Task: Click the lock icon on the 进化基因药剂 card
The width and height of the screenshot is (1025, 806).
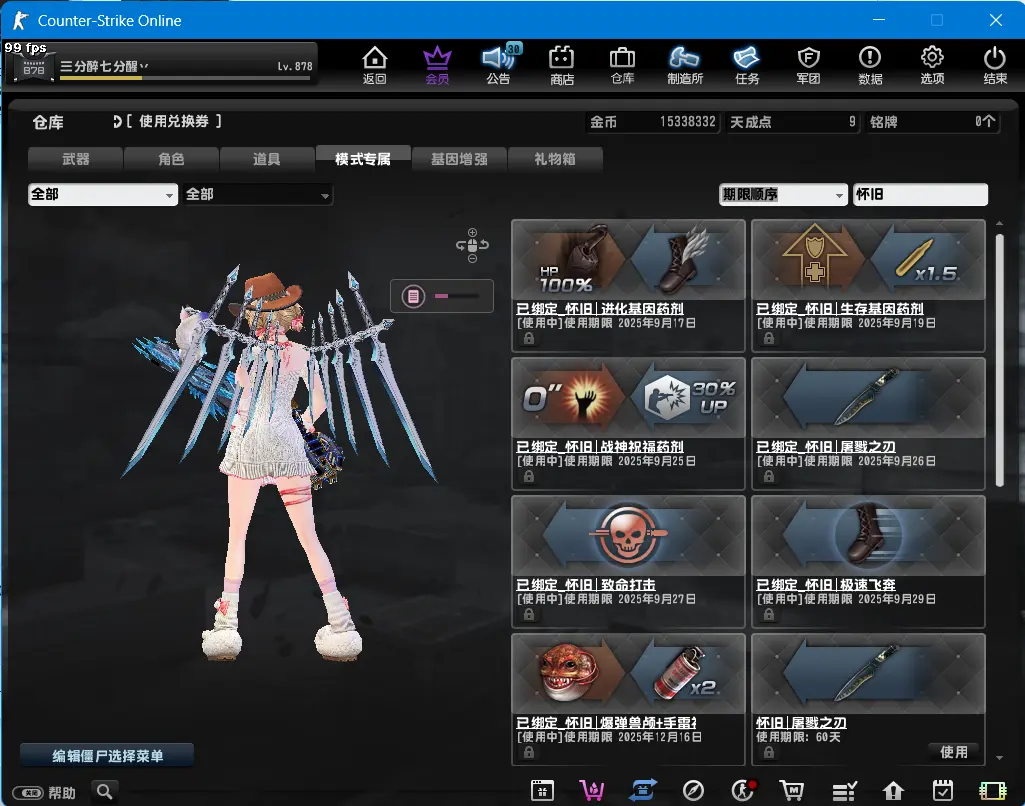Action: [529, 338]
